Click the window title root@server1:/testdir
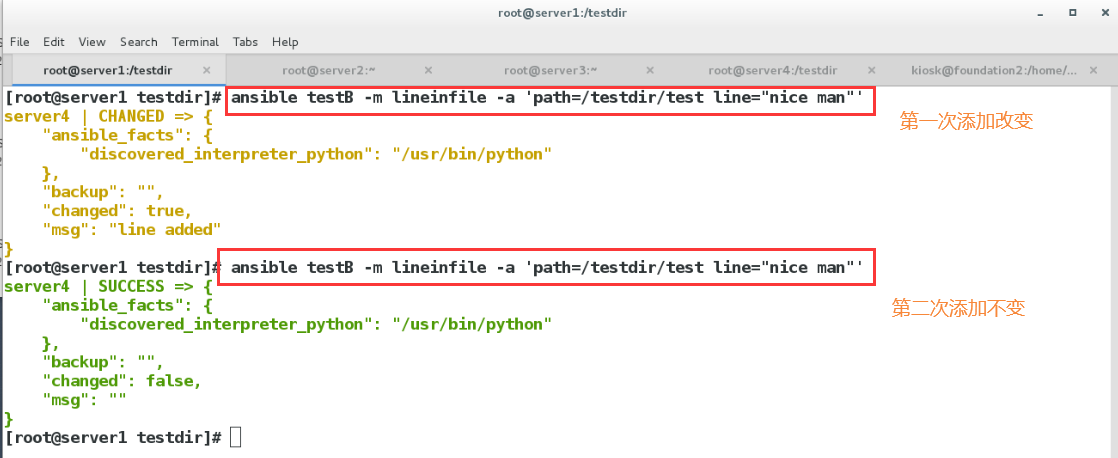 pyautogui.click(x=563, y=14)
